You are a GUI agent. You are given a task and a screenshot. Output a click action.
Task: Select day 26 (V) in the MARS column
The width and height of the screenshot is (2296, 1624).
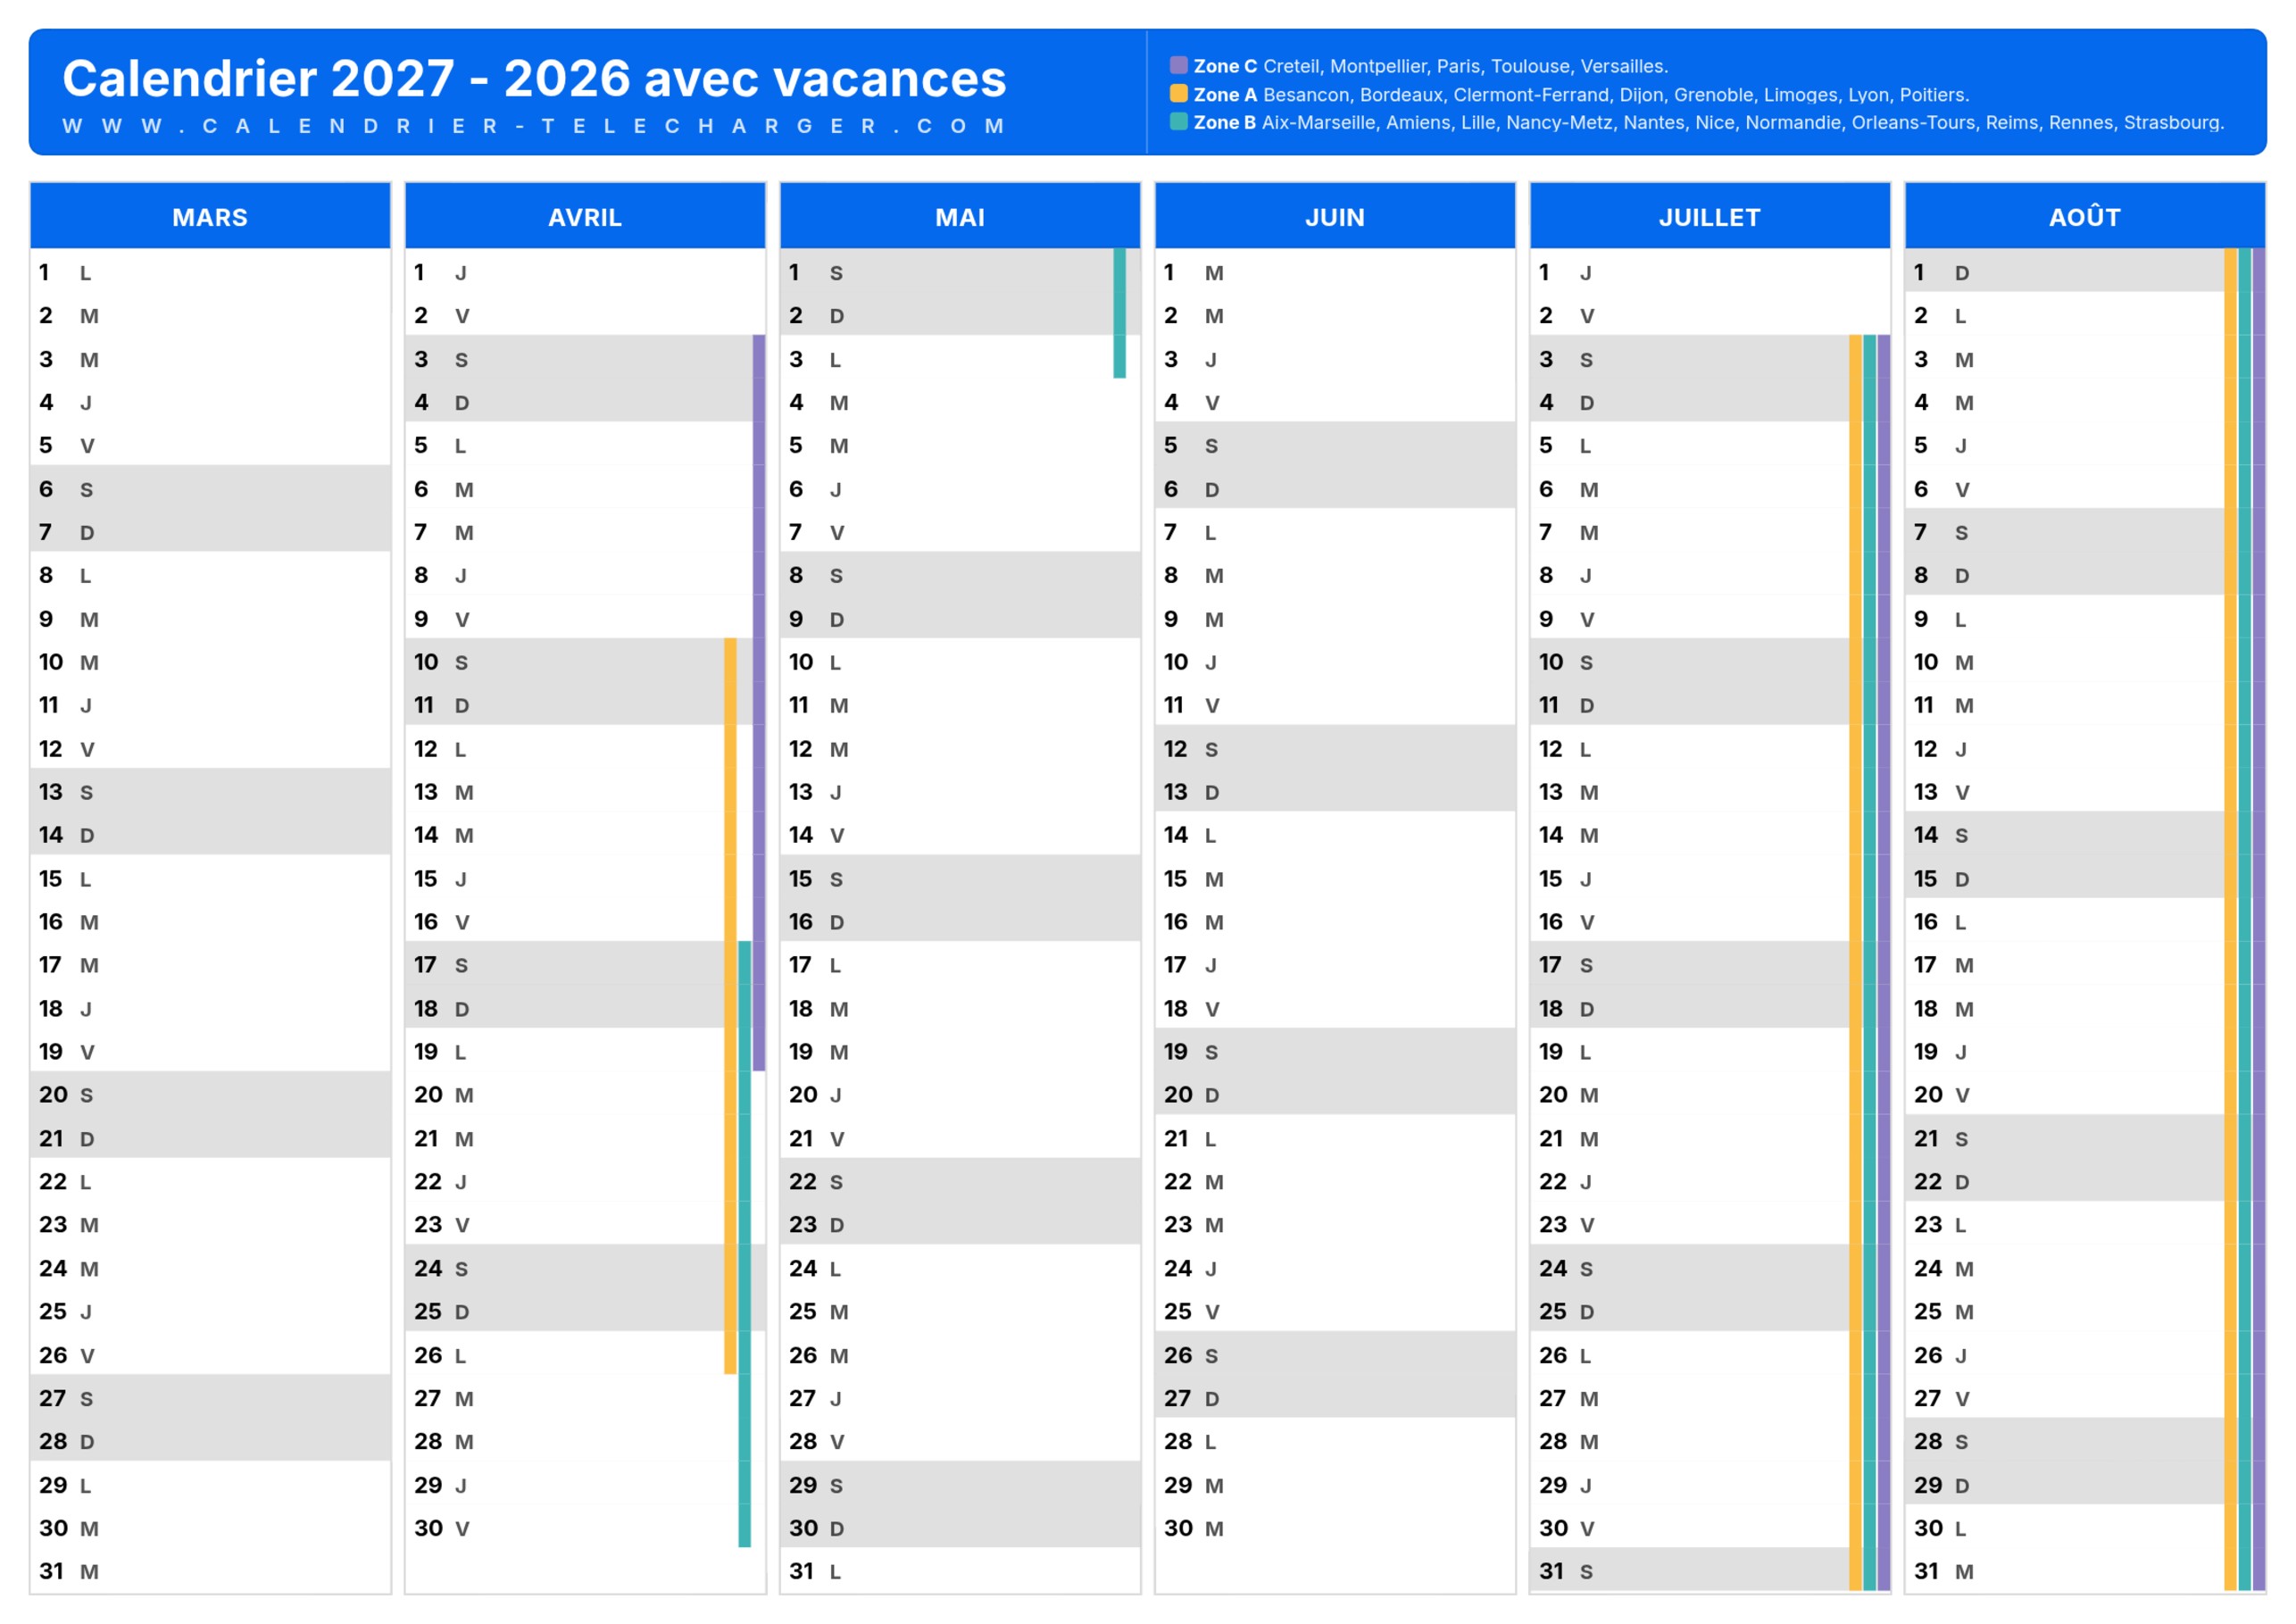210,1354
